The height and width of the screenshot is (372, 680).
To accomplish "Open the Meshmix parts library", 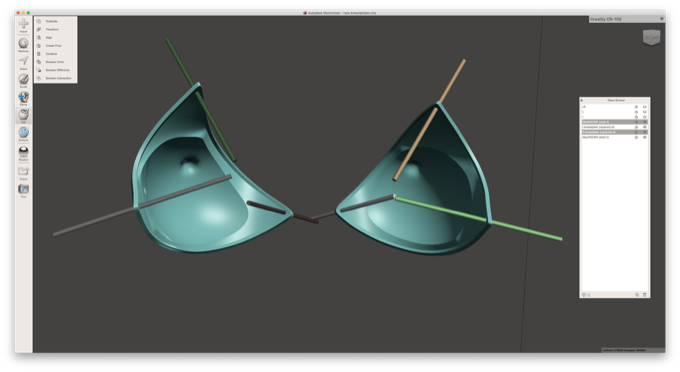I will coord(23,44).
